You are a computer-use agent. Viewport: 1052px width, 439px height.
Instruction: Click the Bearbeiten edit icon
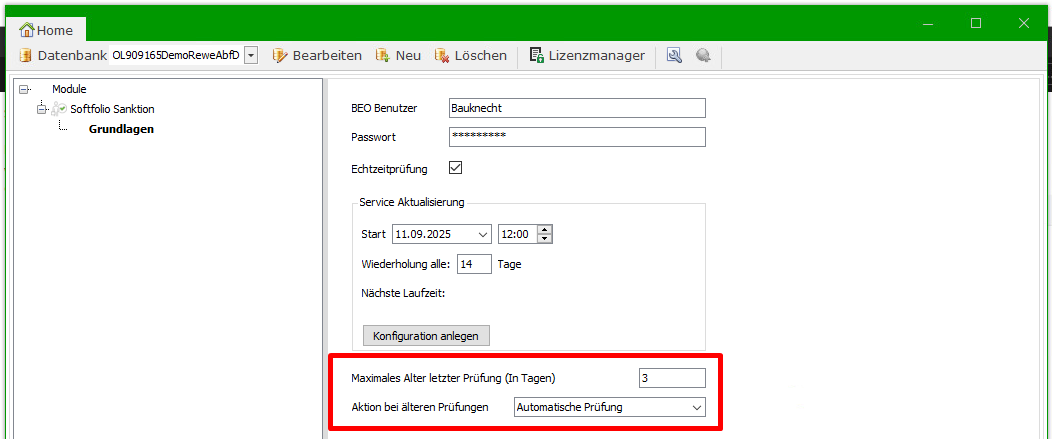tap(280, 56)
